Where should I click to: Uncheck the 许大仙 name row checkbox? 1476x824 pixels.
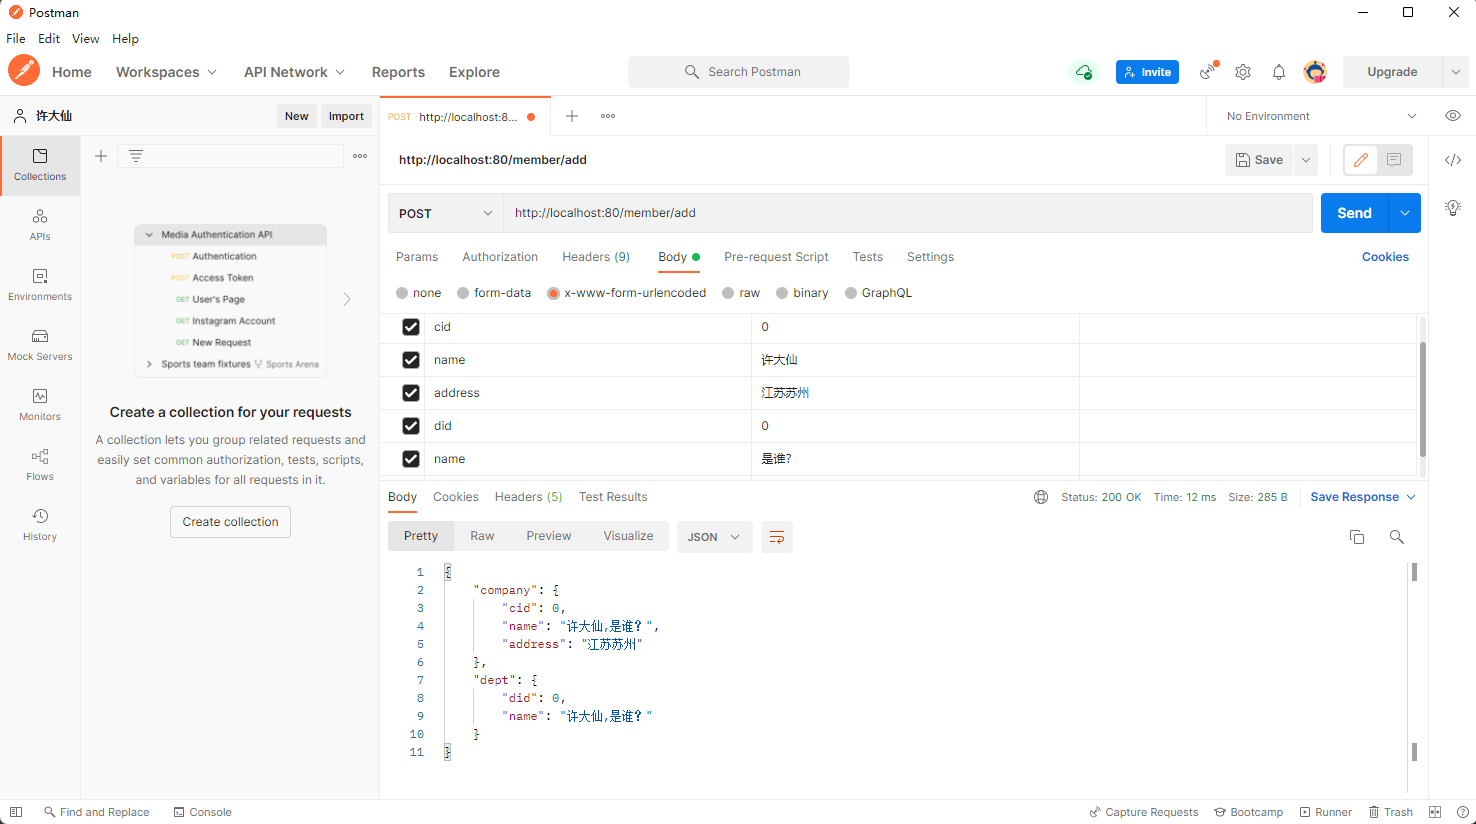pyautogui.click(x=411, y=360)
